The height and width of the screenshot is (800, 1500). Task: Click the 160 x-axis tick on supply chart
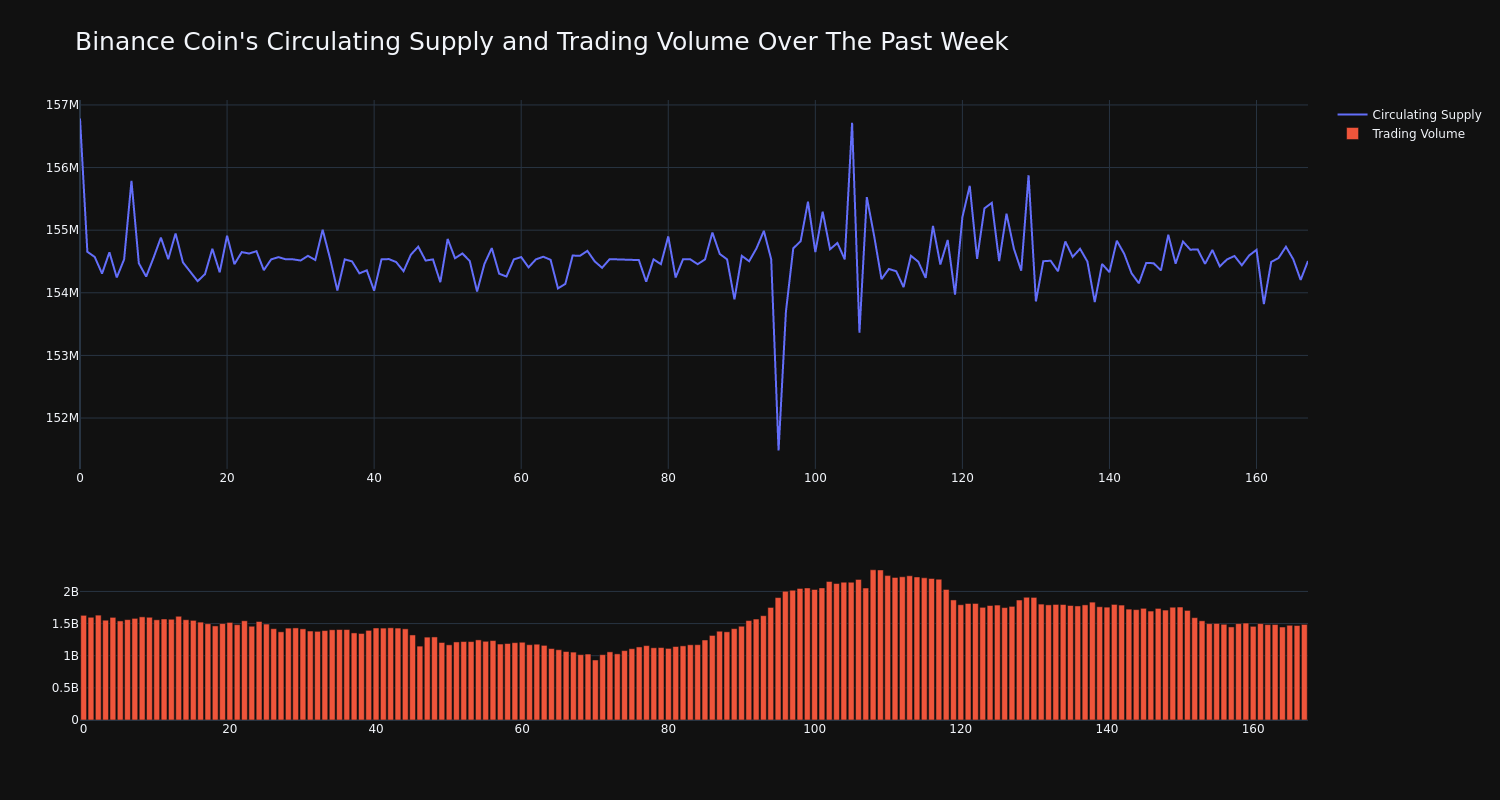[1256, 478]
